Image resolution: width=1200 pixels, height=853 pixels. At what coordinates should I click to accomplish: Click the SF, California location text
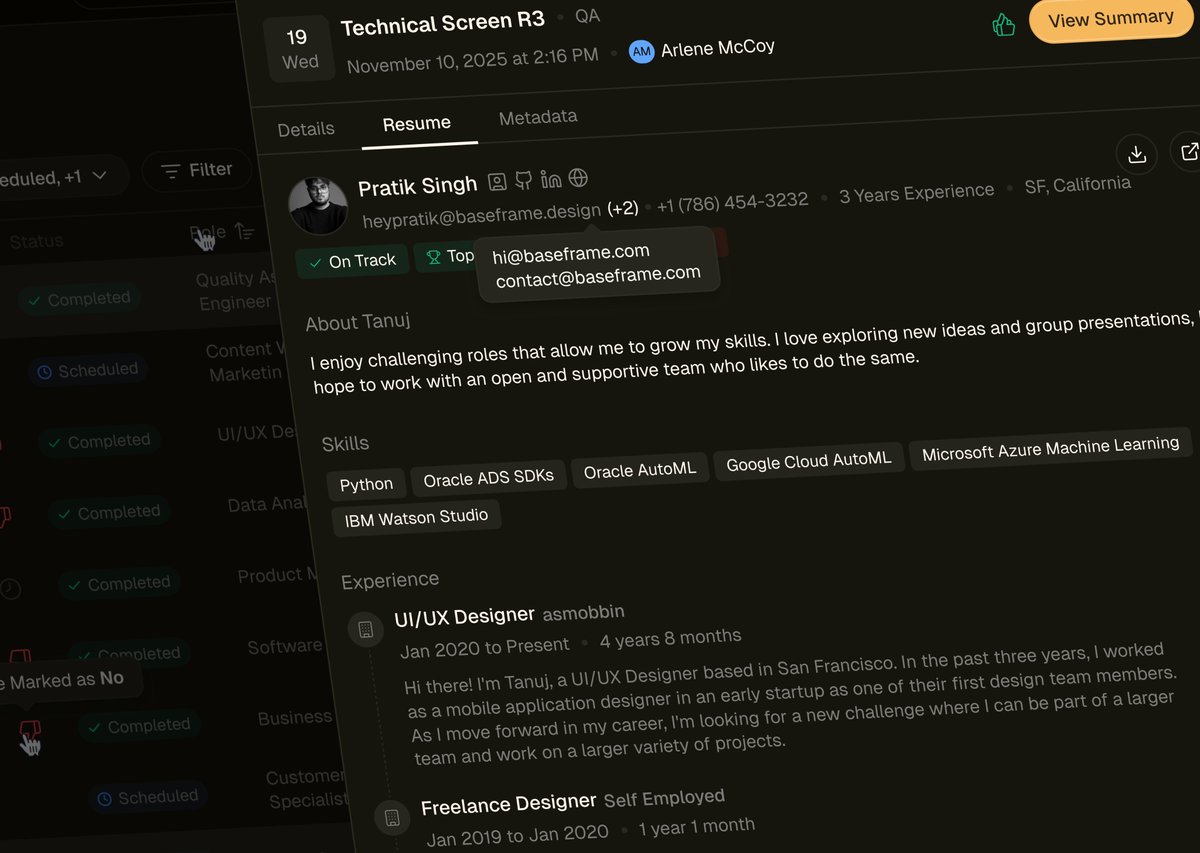click(x=1078, y=186)
